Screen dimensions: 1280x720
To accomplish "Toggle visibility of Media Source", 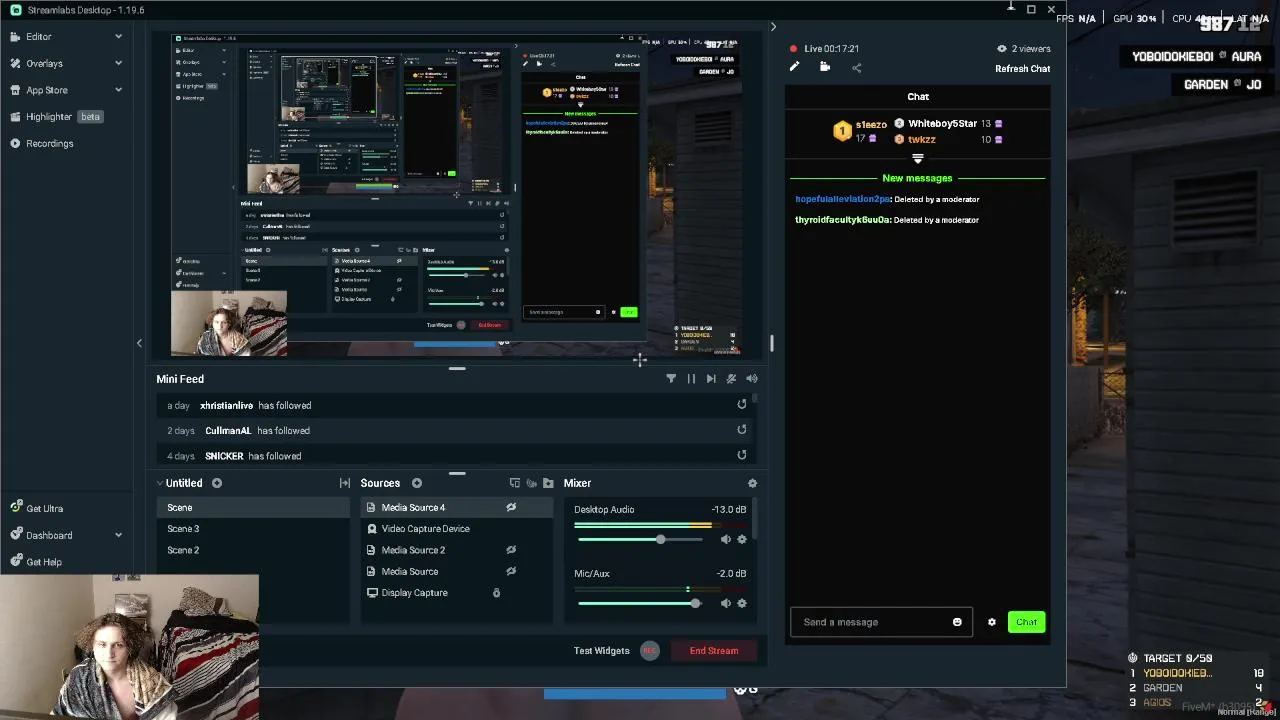I will (x=511, y=571).
